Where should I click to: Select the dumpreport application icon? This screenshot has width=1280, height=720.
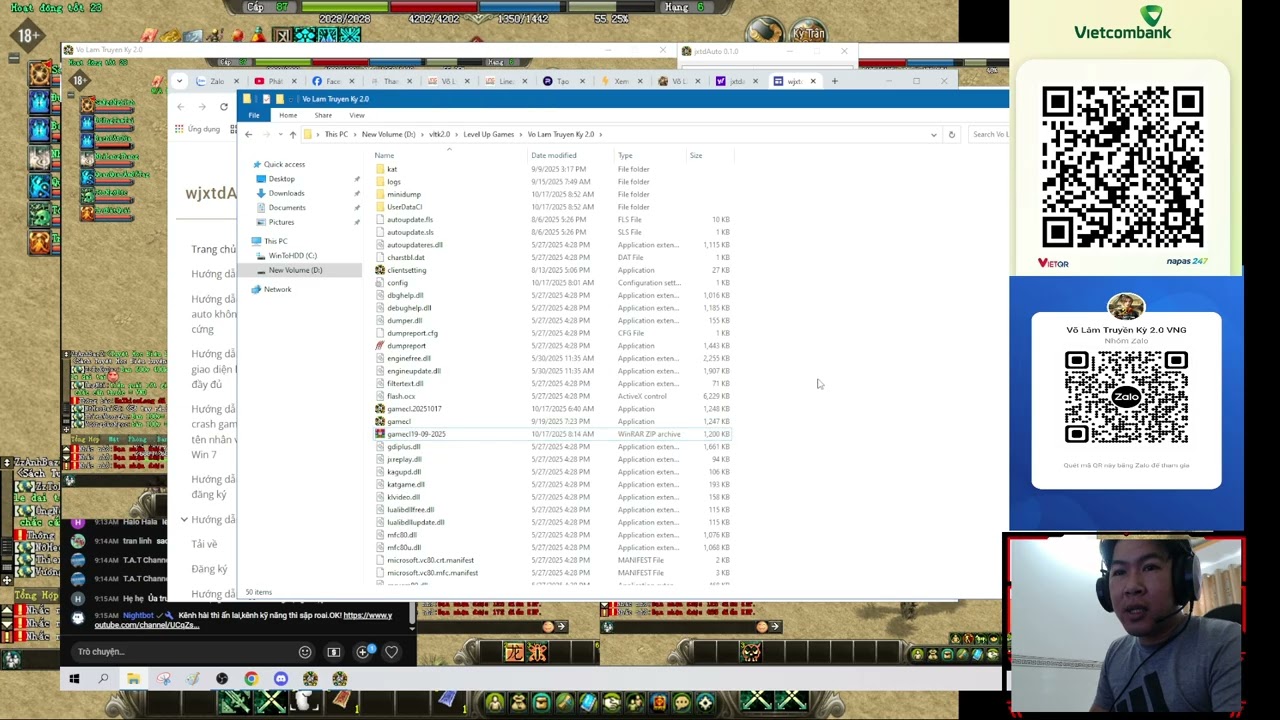click(380, 346)
